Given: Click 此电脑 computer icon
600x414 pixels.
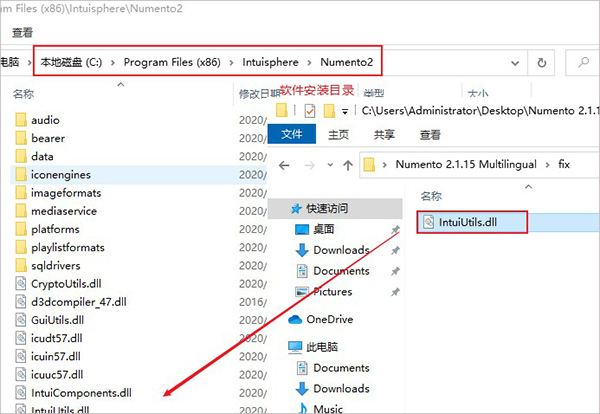Looking at the screenshot, I should click(295, 347).
